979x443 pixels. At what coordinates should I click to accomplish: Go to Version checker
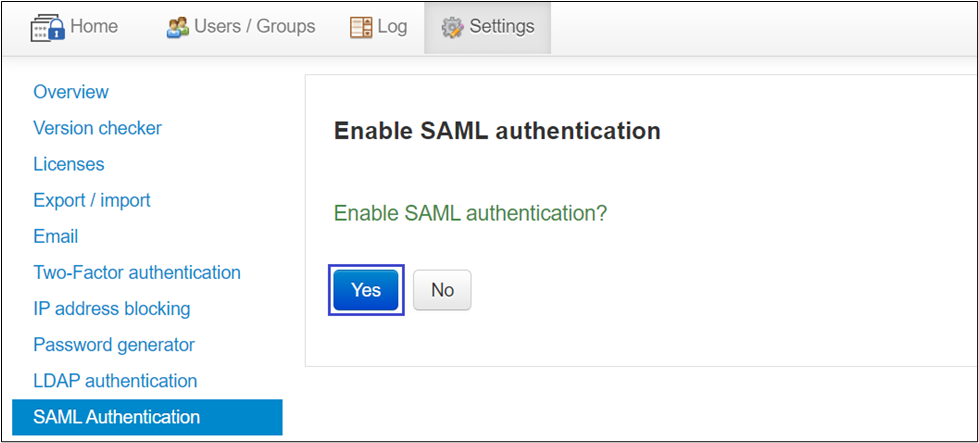point(97,128)
